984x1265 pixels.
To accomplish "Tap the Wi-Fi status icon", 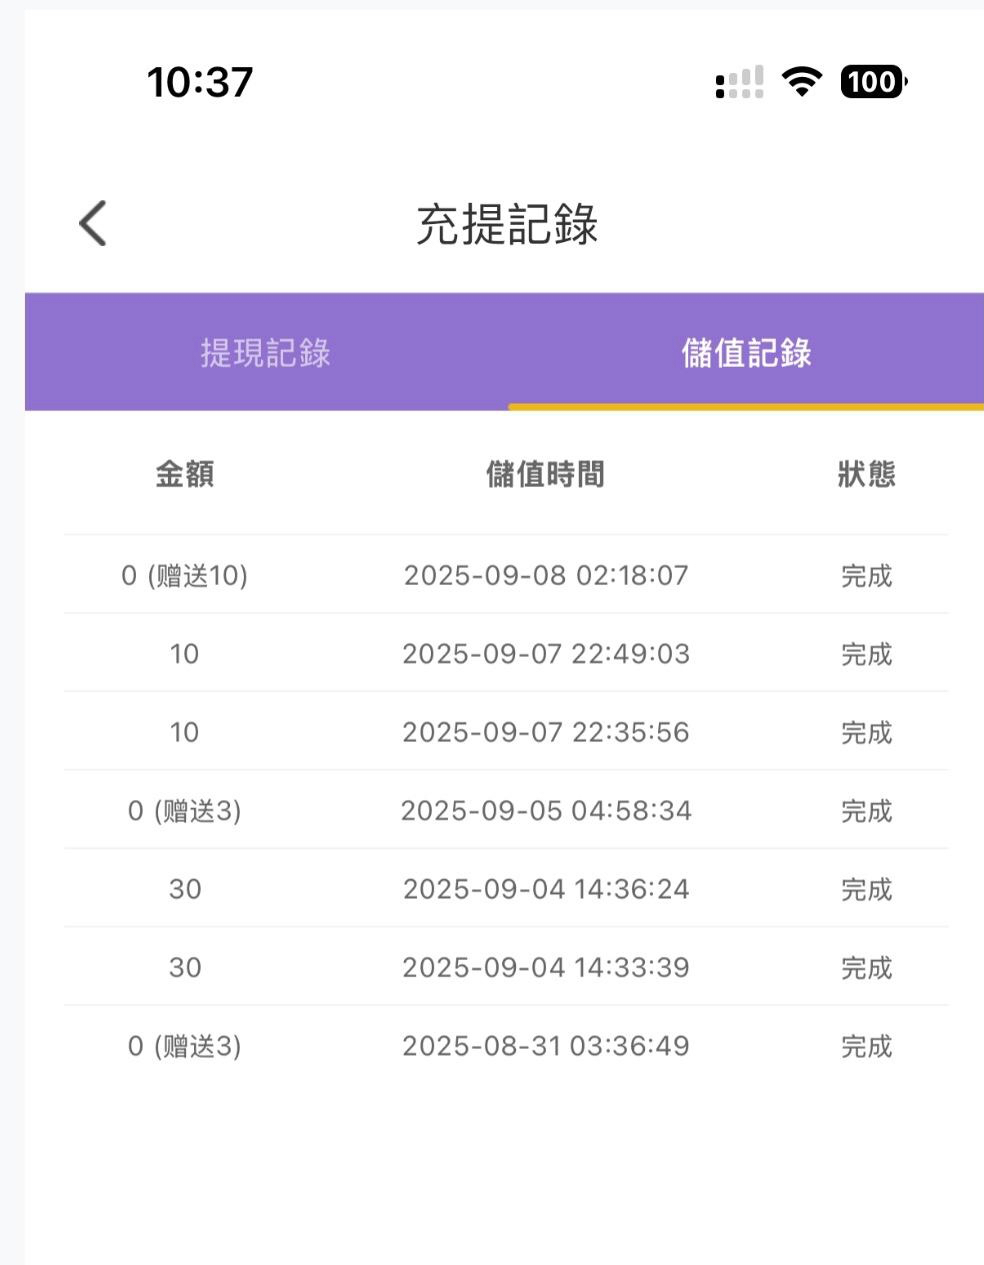I will [x=800, y=81].
